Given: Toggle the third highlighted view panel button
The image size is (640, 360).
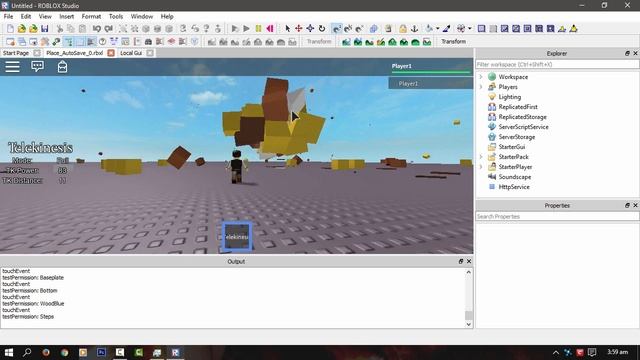Looking at the screenshot, I should 91,42.
